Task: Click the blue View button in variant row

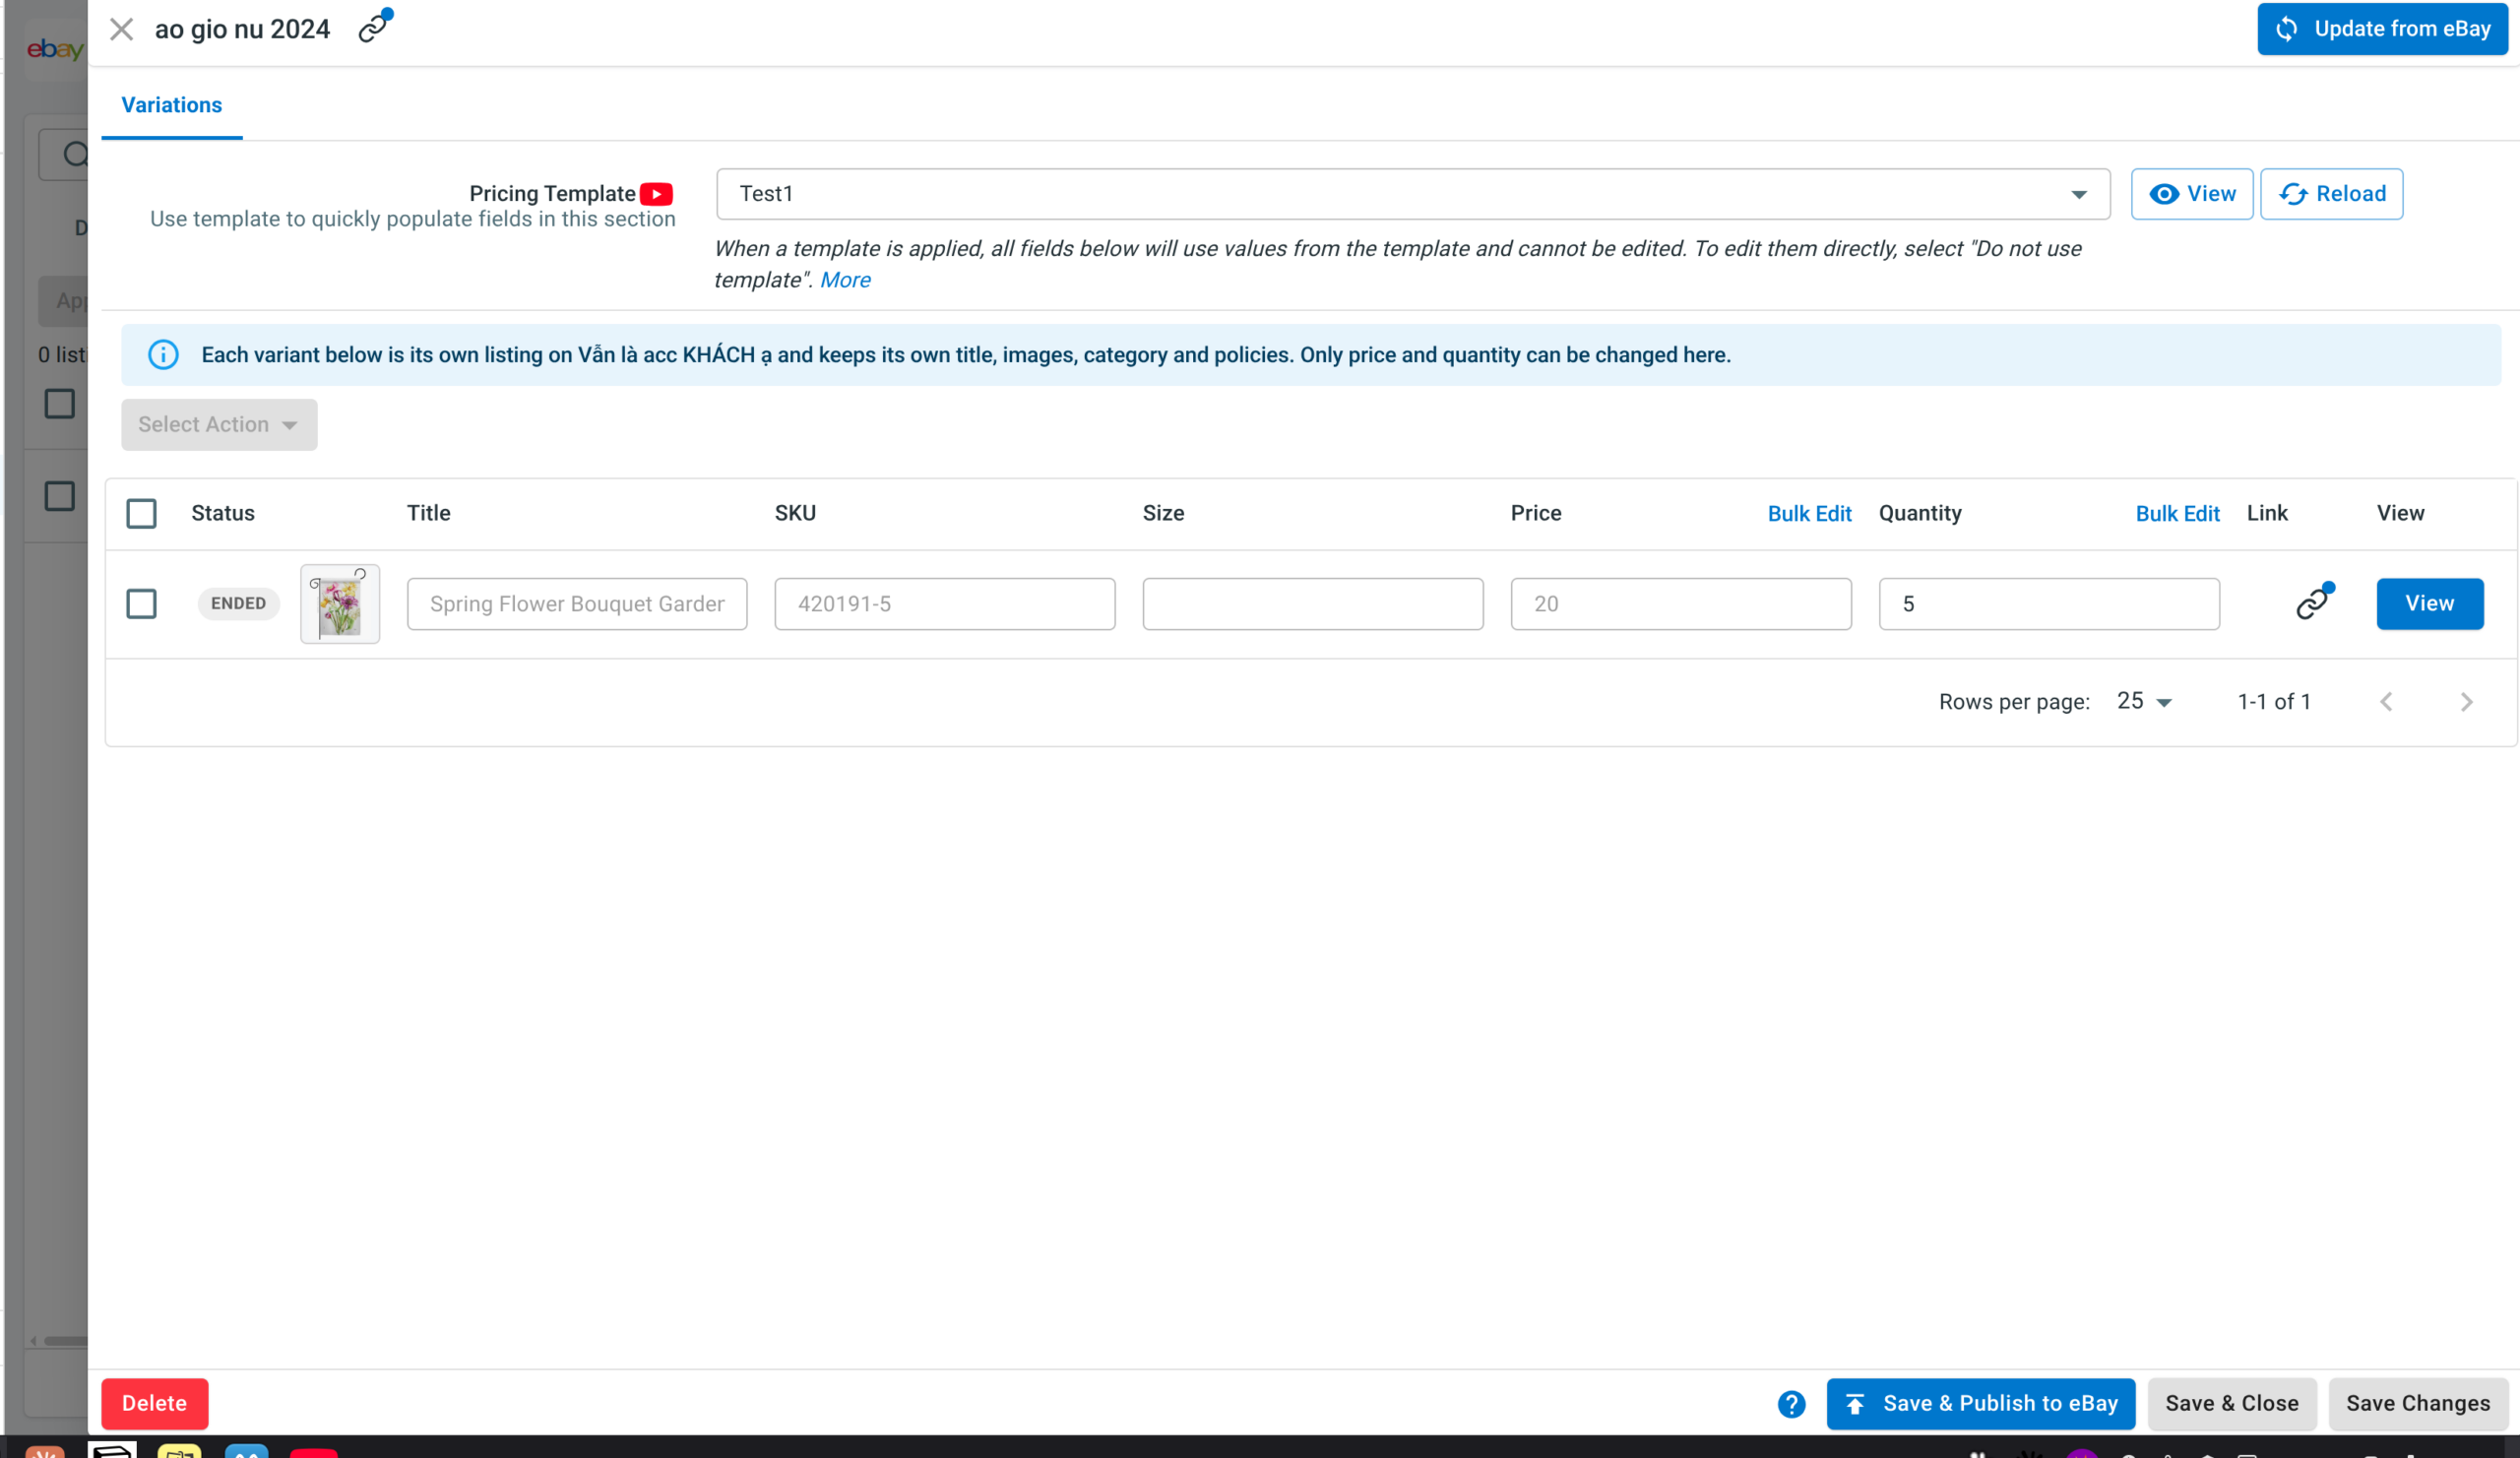Action: click(2429, 604)
